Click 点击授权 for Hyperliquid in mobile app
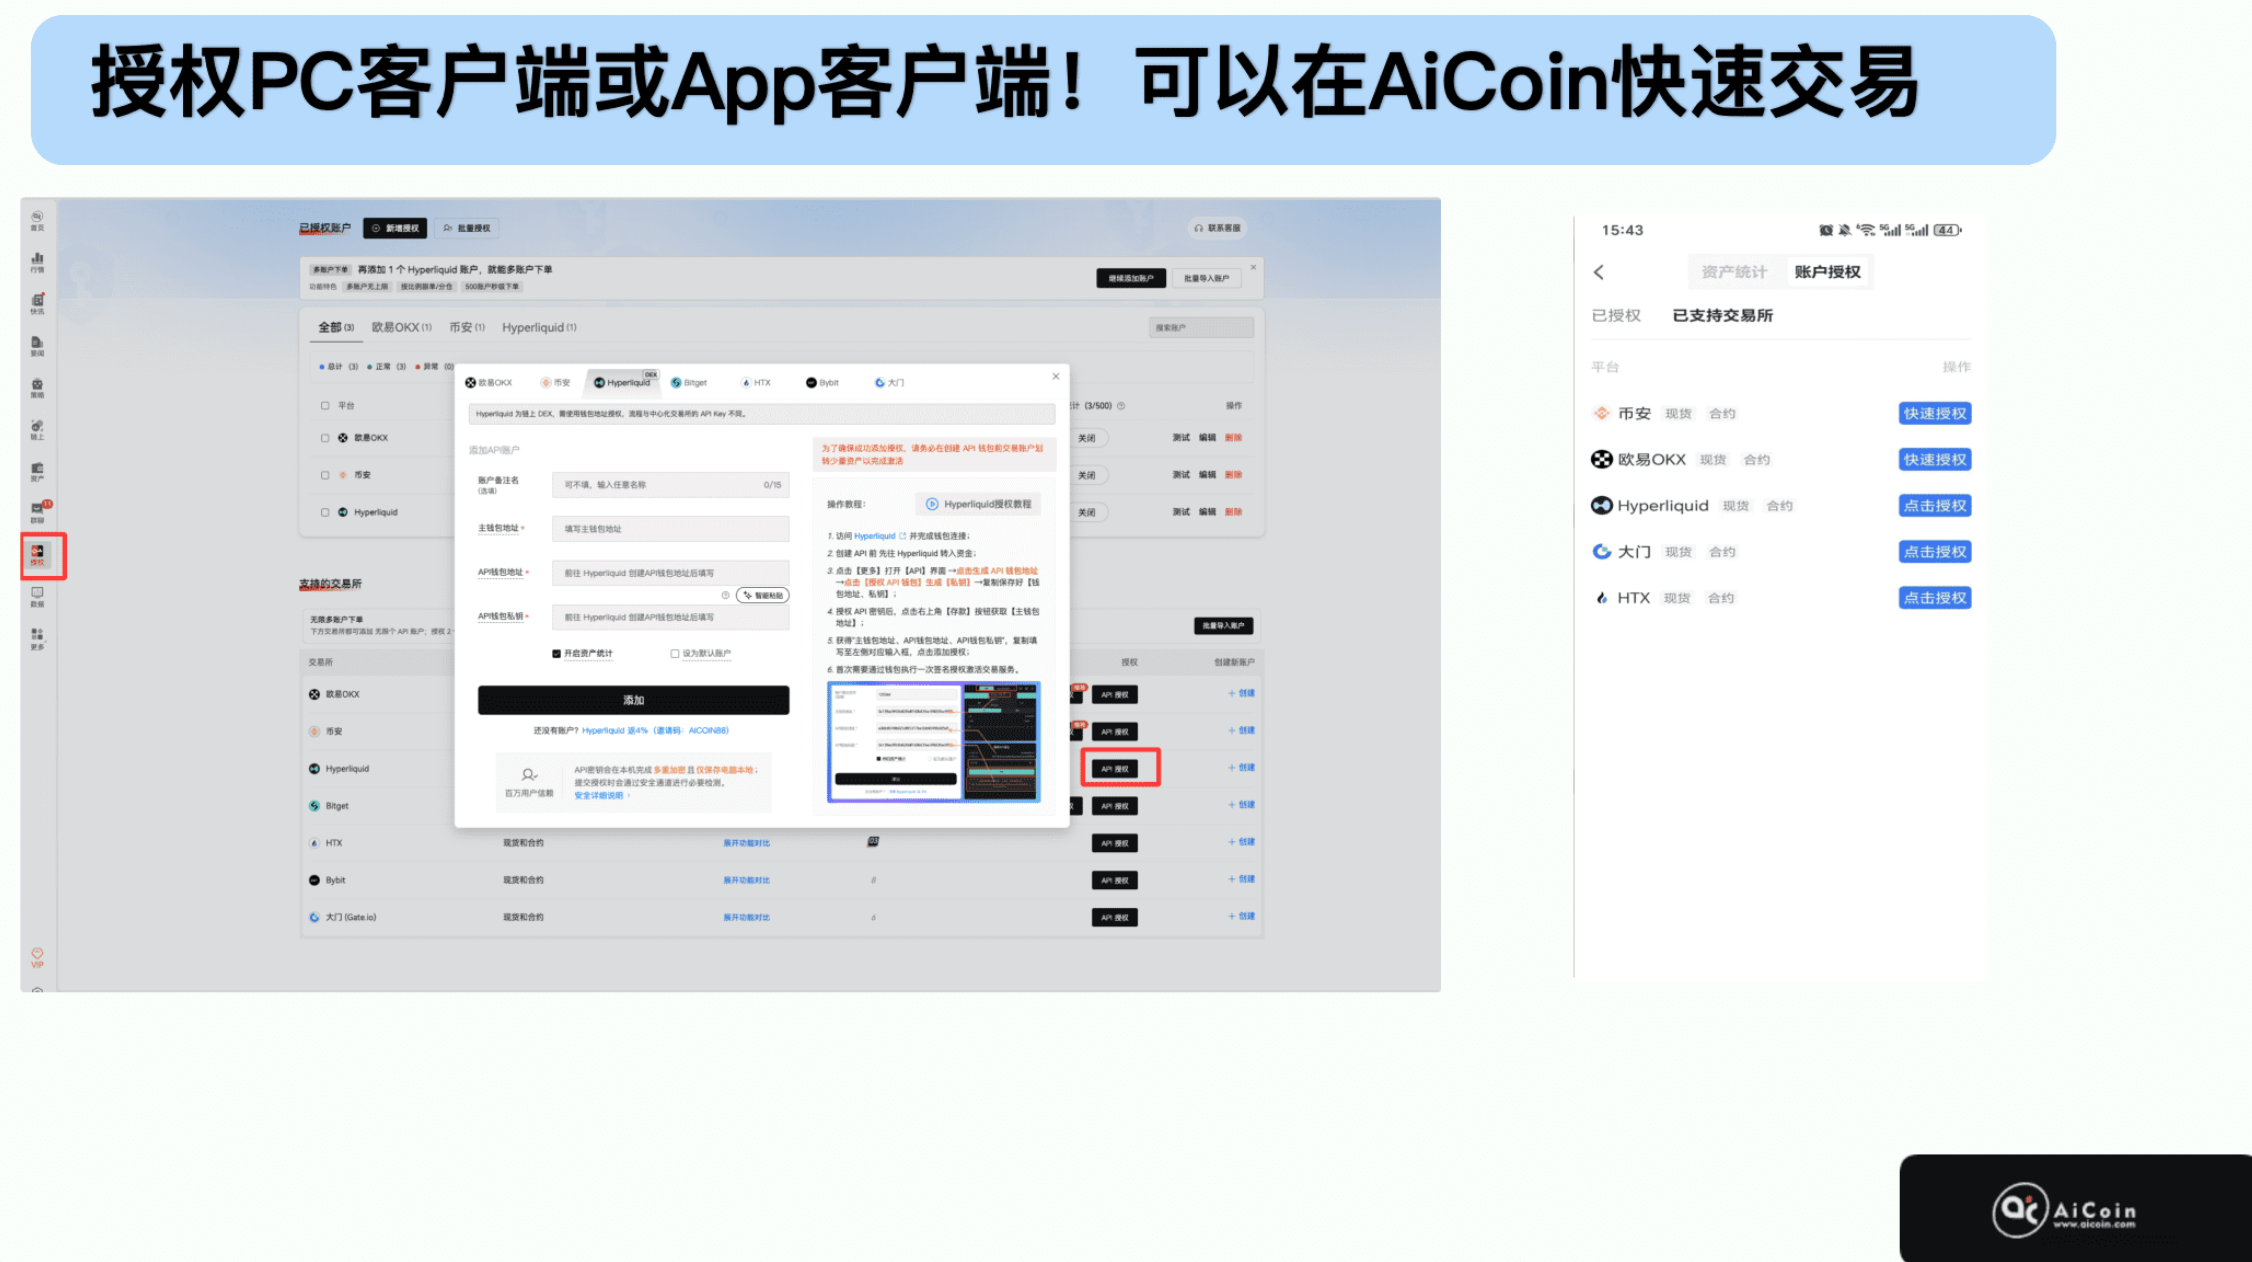 tap(1935, 505)
